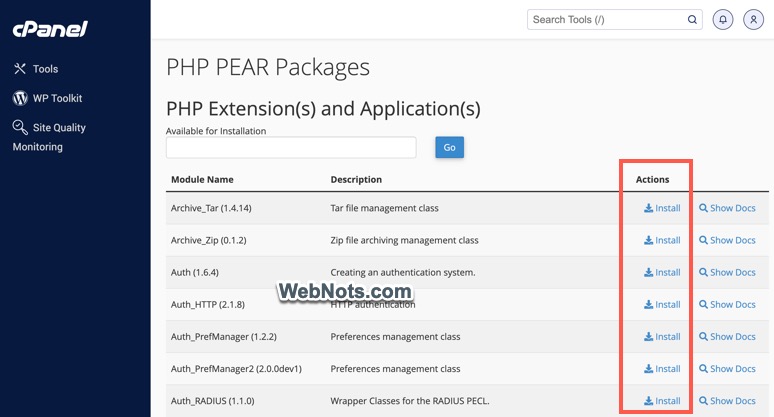Click the Module Name column header
Screen dimensions: 774x417
pyautogui.click(x=202, y=180)
